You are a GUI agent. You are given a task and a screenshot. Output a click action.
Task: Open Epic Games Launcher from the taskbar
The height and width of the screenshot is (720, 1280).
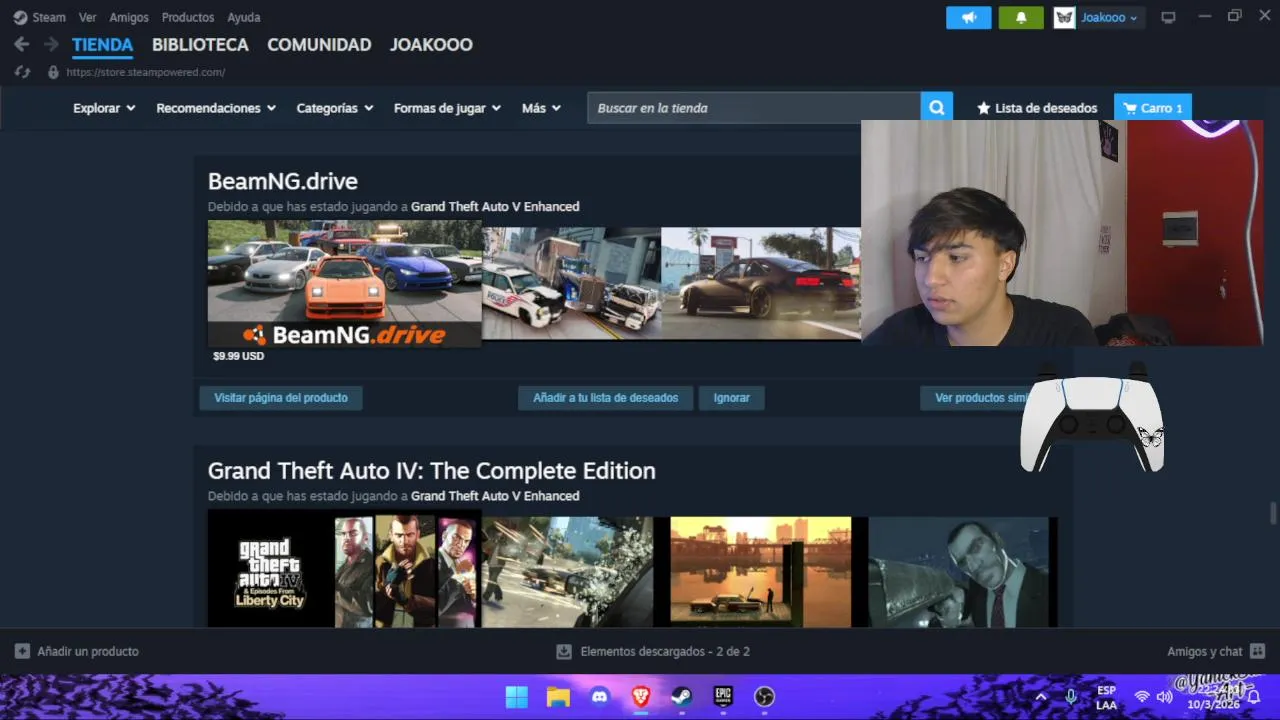tap(723, 696)
